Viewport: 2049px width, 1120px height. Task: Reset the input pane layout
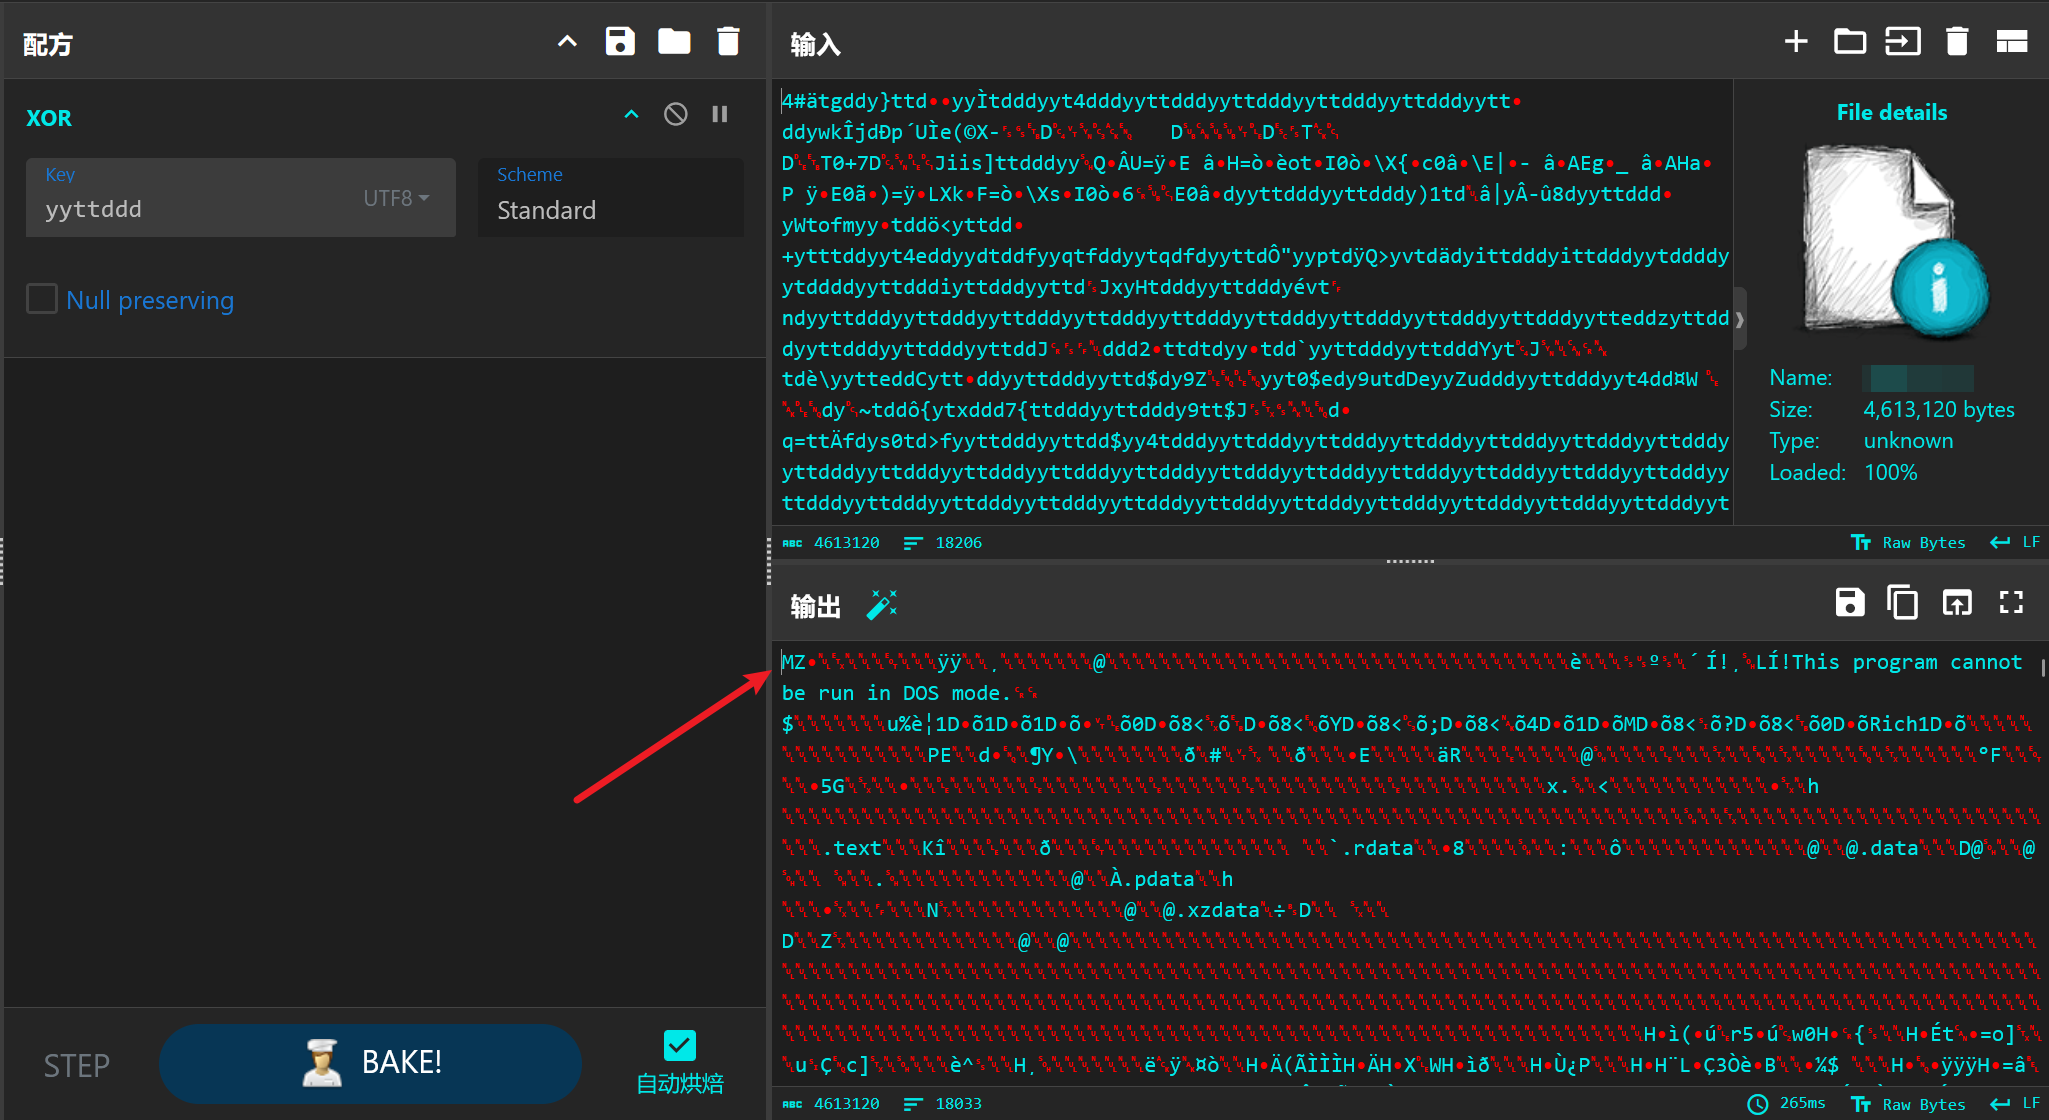(2011, 42)
